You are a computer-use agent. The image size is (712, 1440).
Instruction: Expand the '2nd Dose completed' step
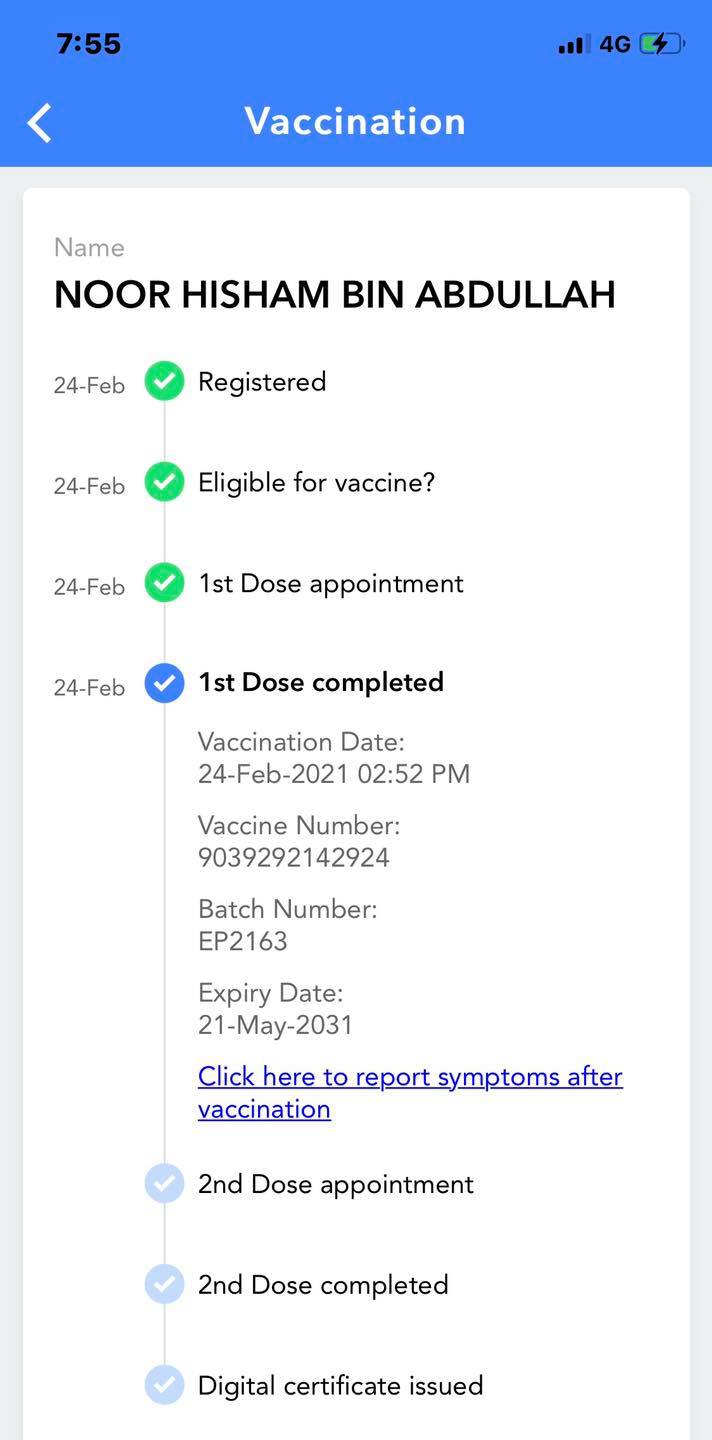pyautogui.click(x=322, y=1285)
